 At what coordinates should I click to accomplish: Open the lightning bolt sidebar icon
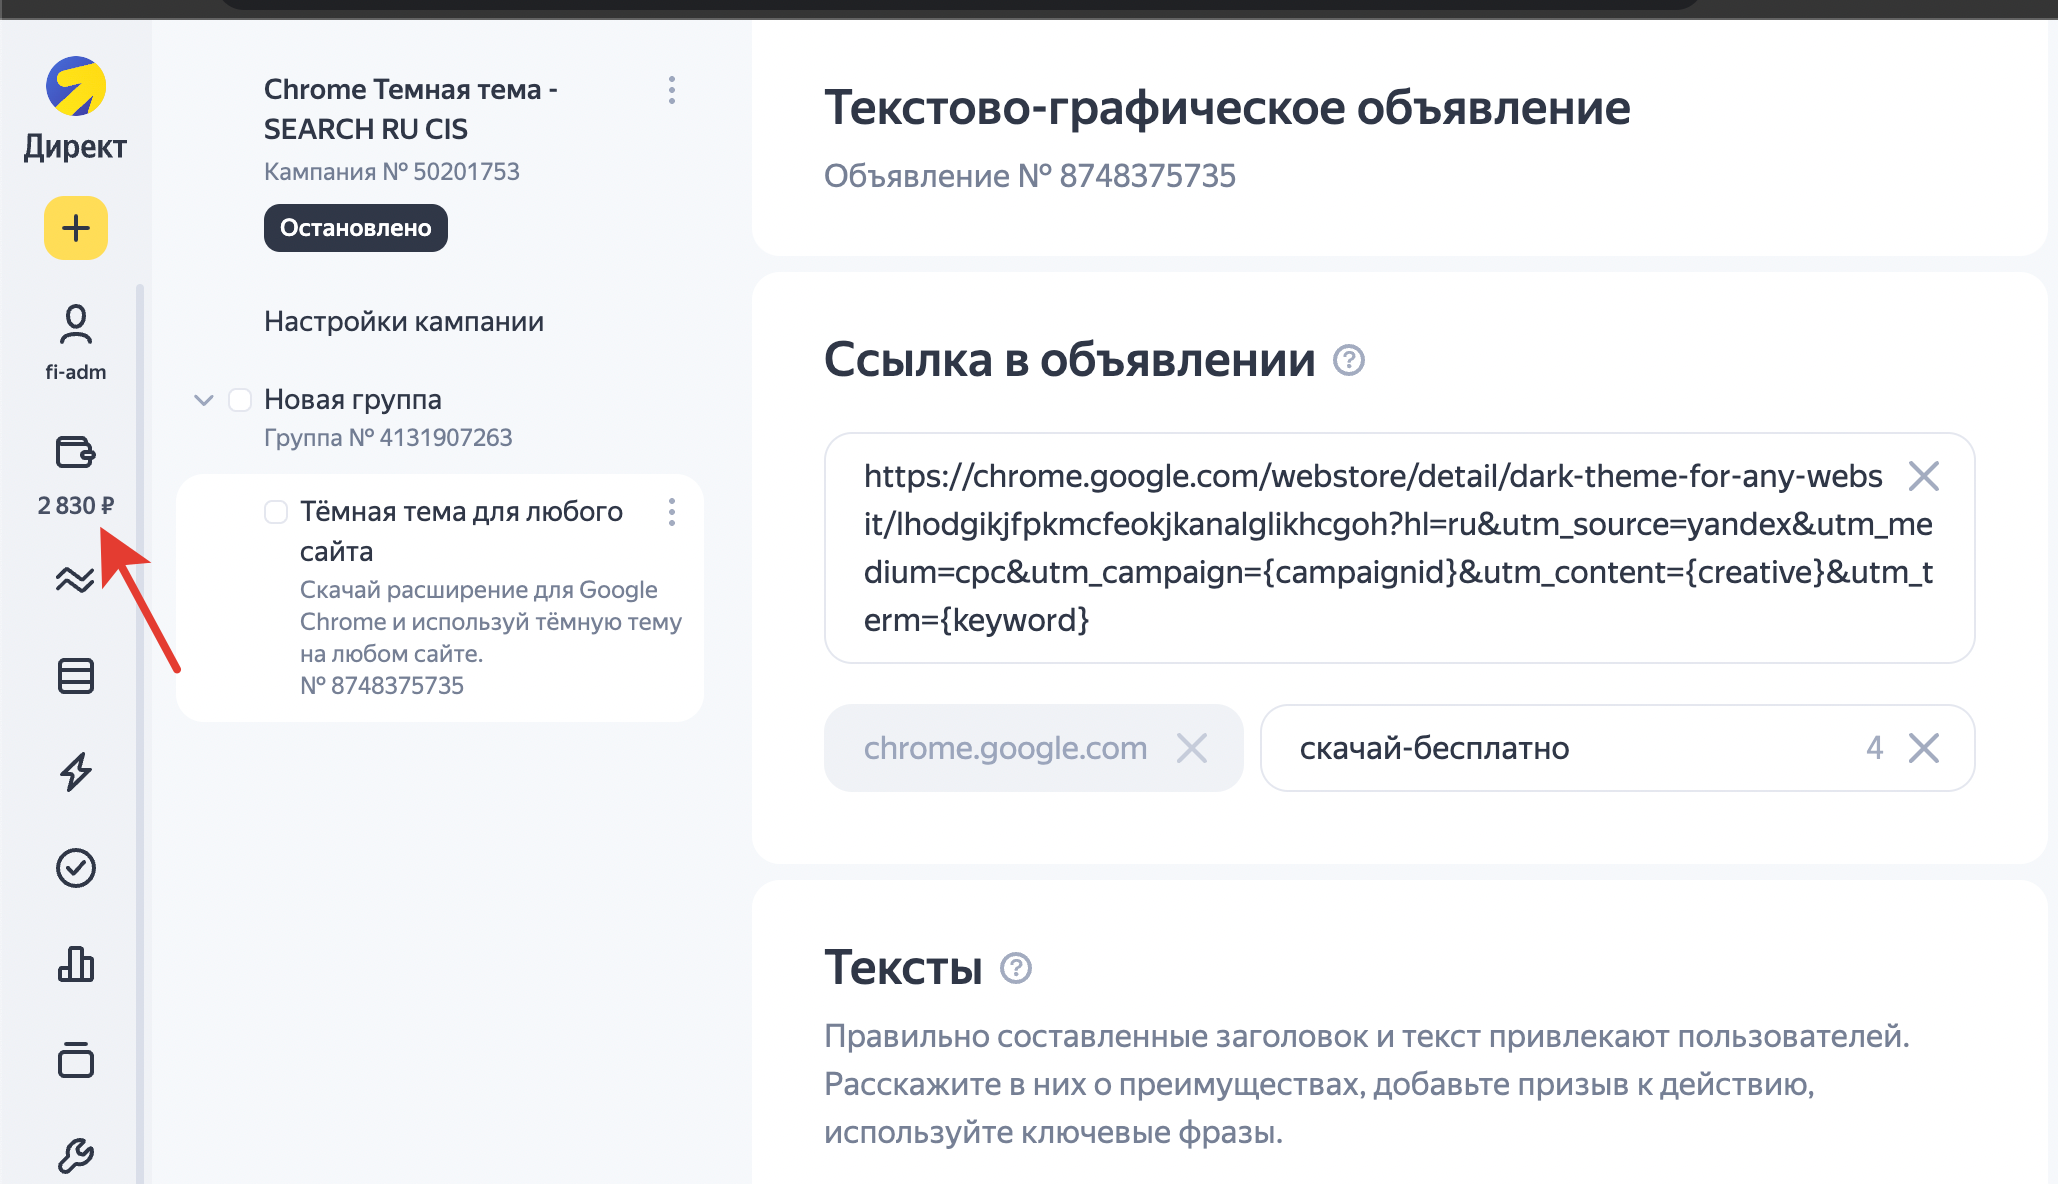click(76, 771)
